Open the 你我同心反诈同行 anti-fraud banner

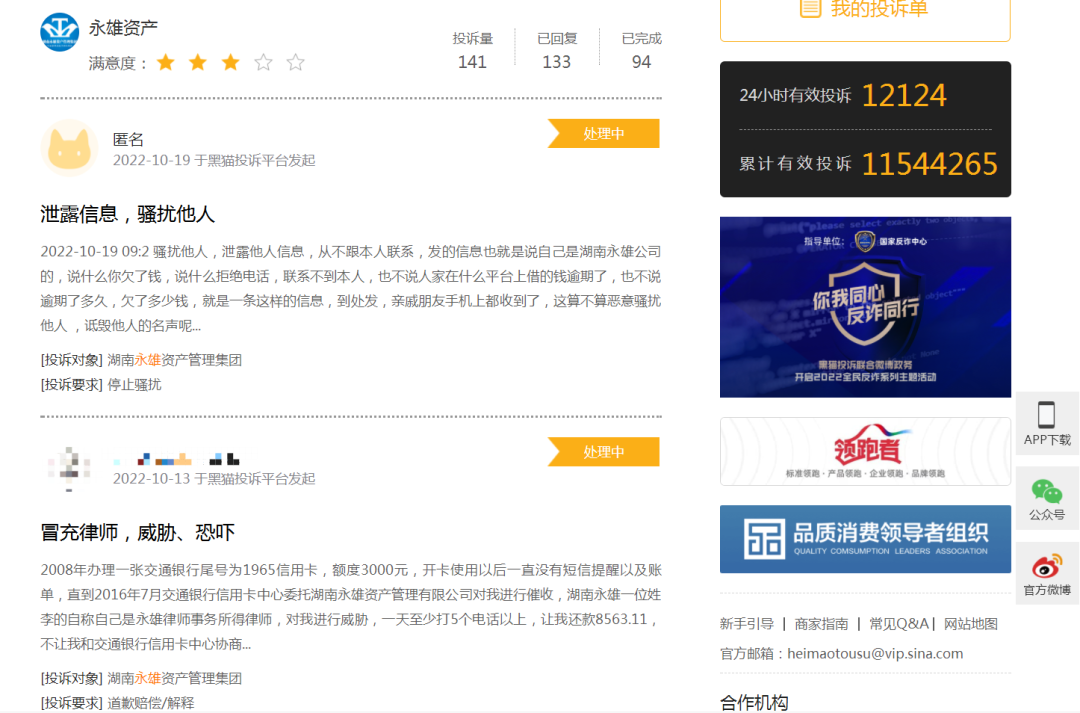point(865,307)
